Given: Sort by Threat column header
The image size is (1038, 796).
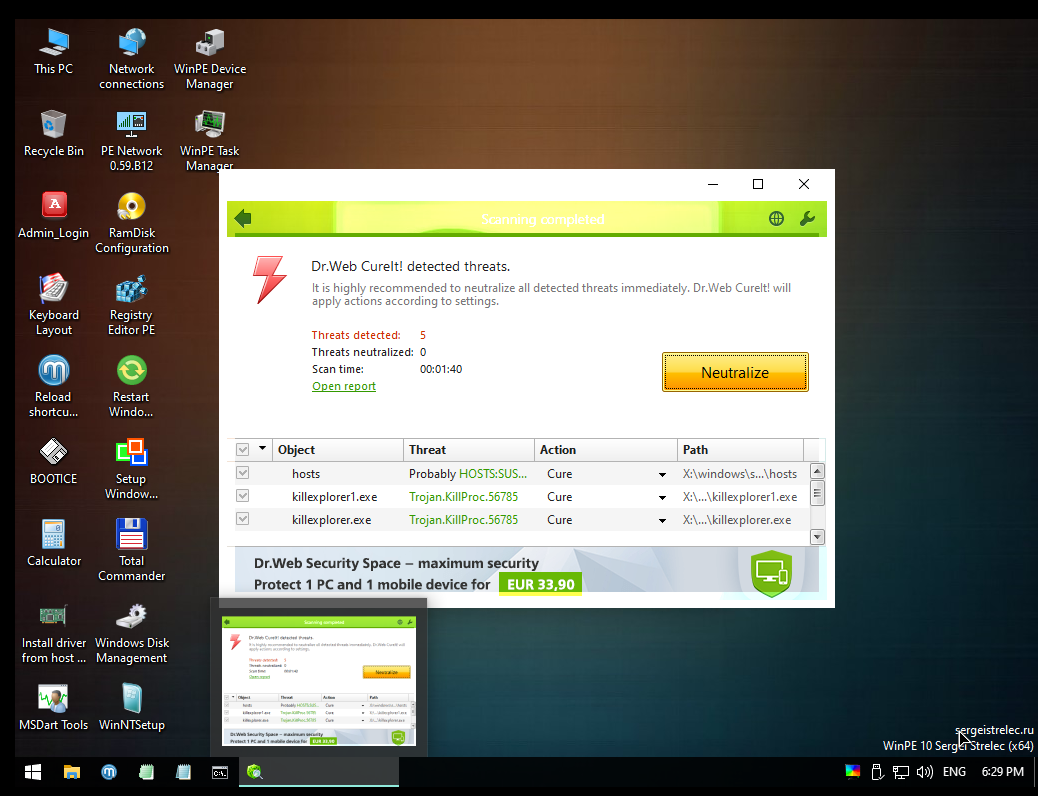Looking at the screenshot, I should click(x=469, y=450).
